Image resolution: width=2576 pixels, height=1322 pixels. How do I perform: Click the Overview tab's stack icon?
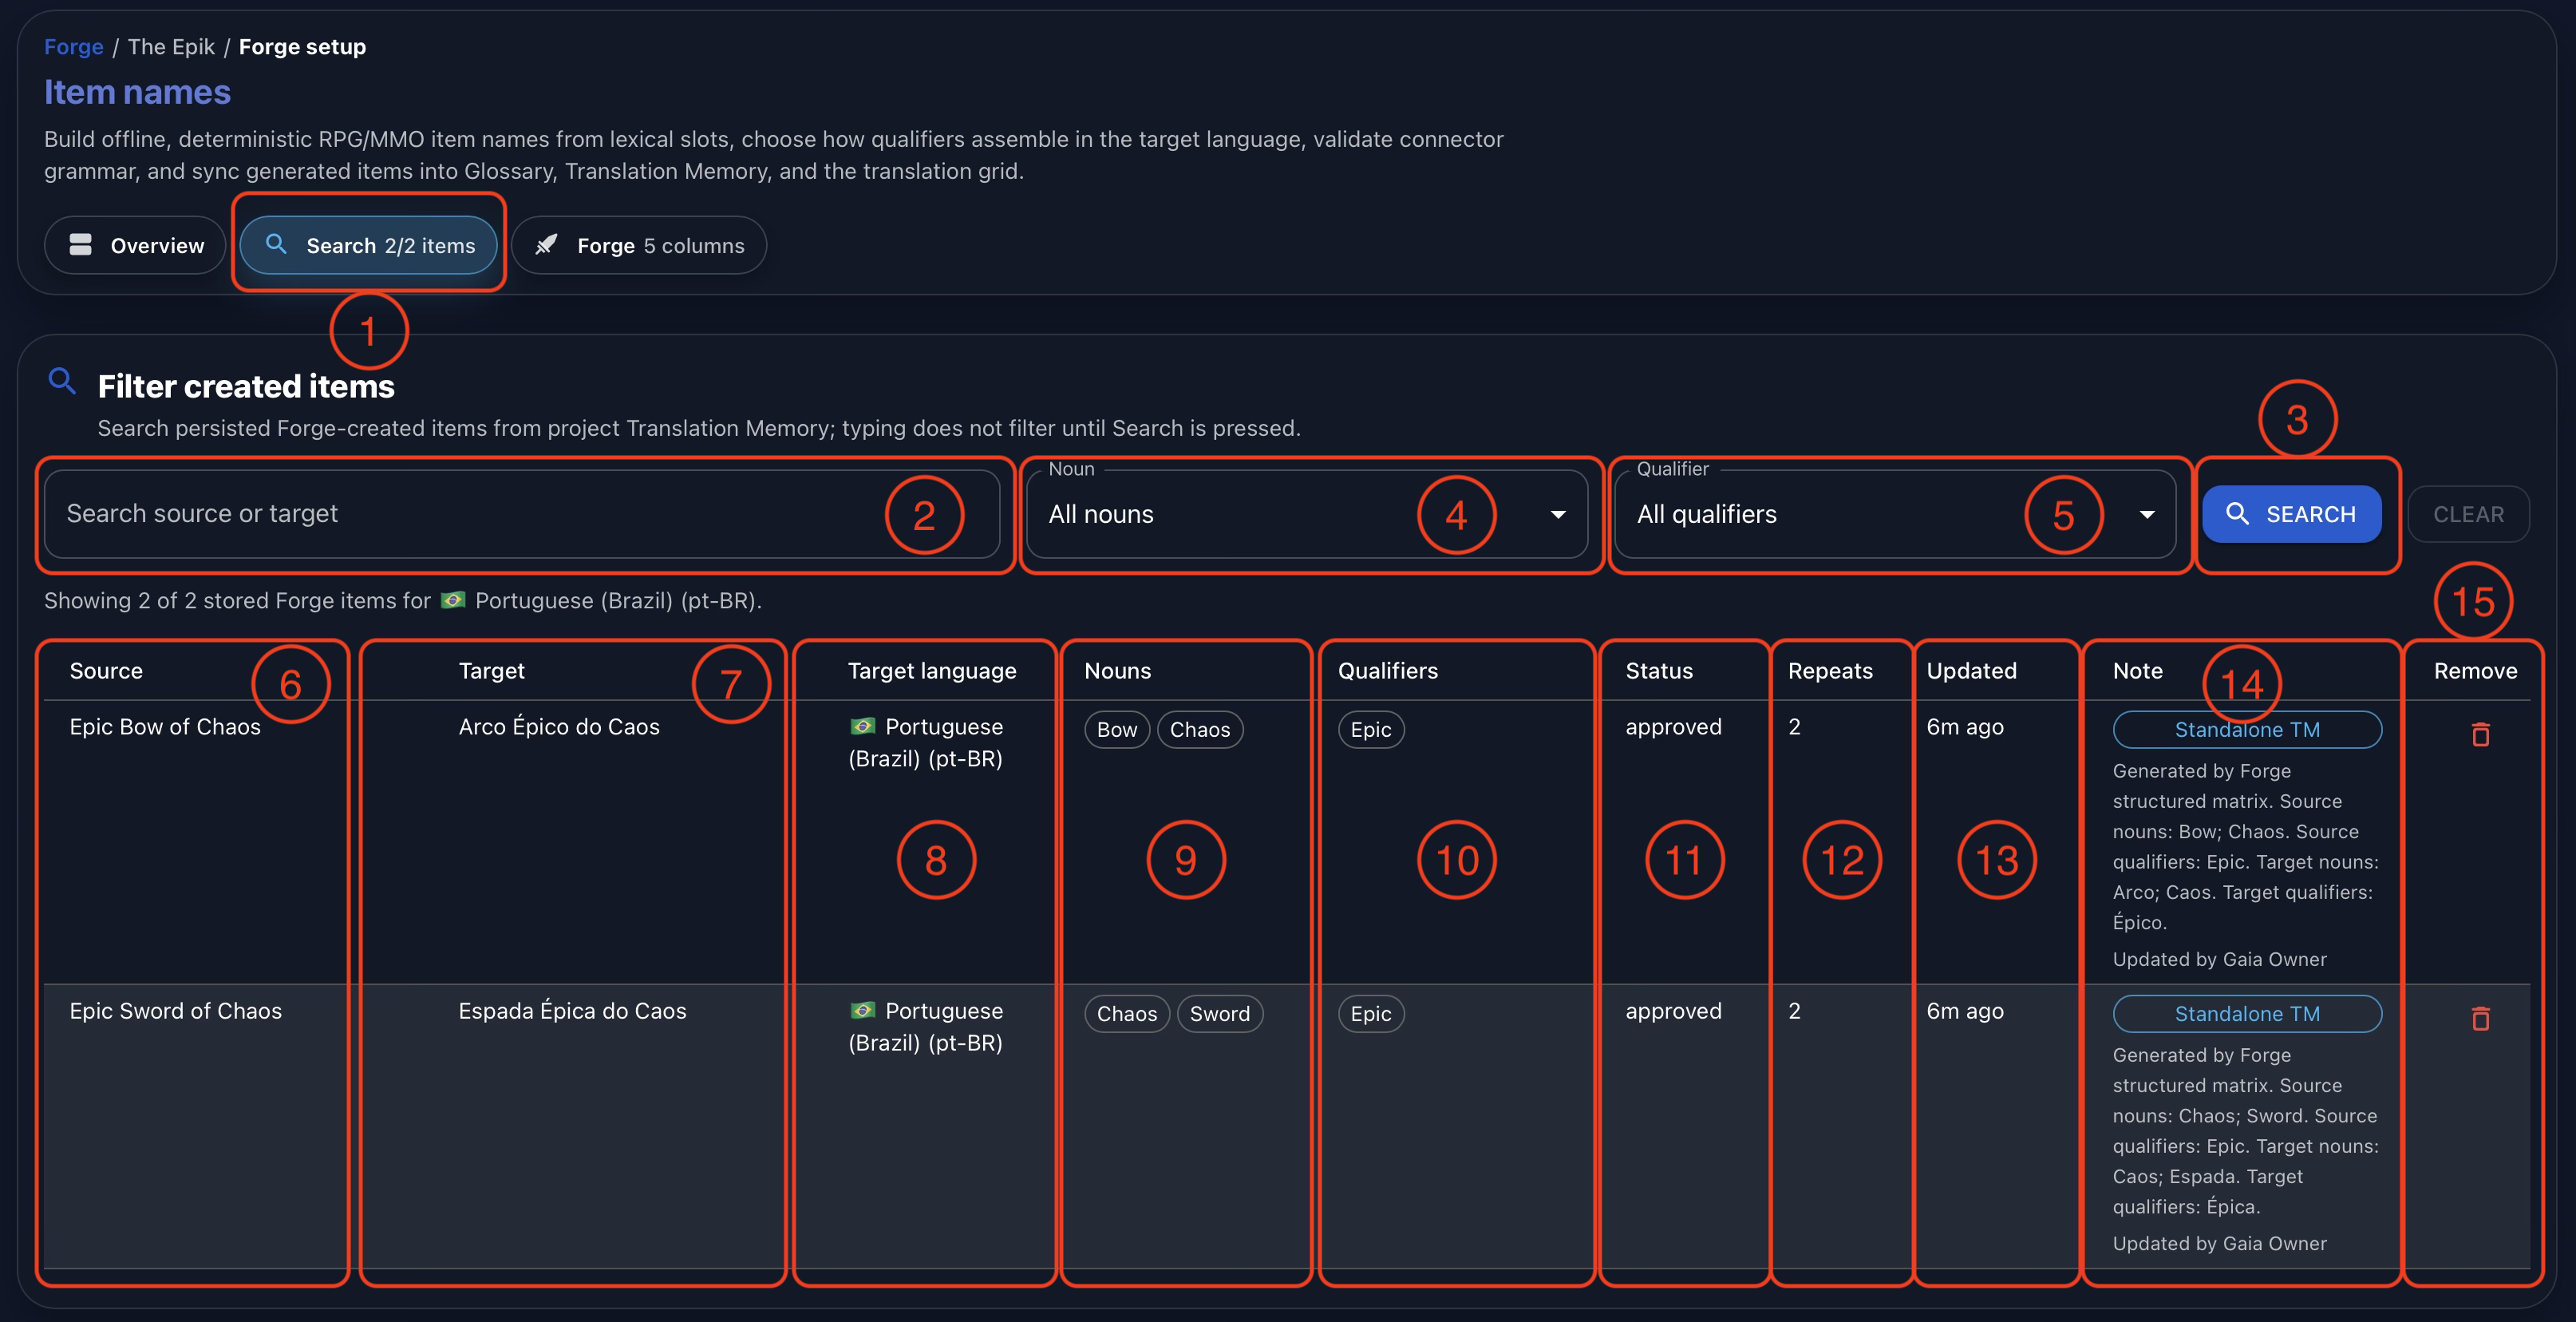[x=81, y=245]
